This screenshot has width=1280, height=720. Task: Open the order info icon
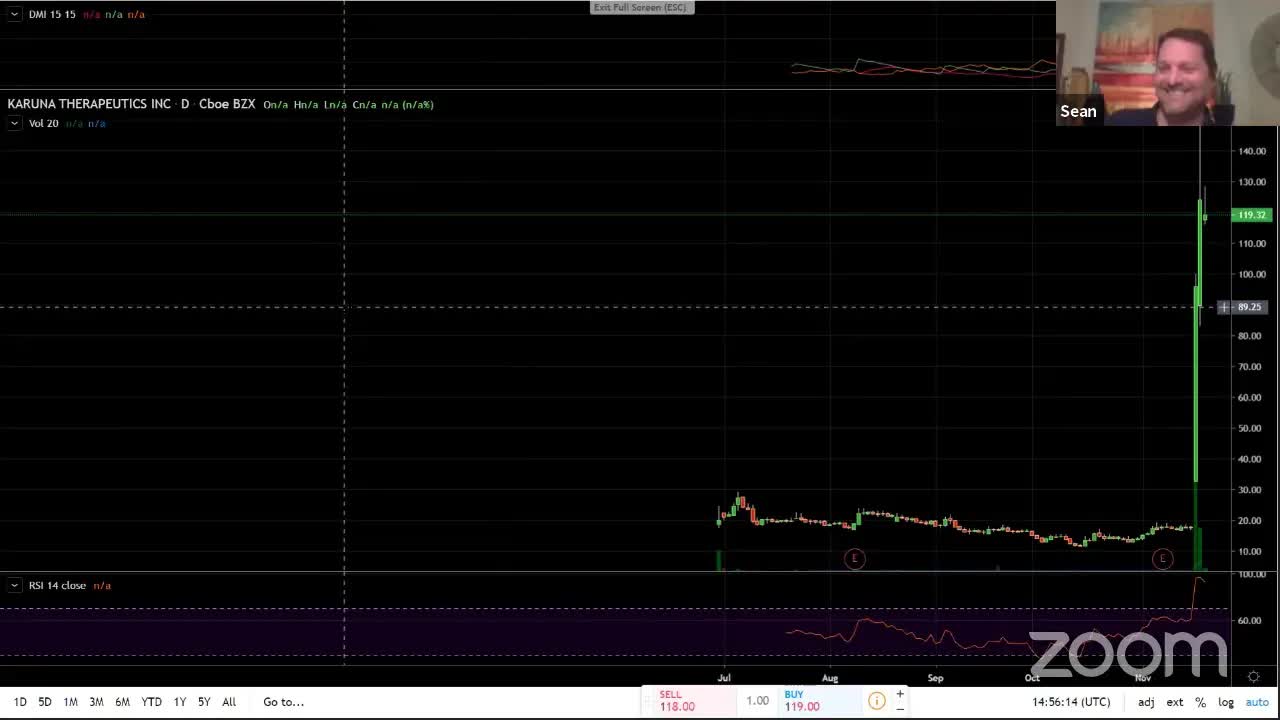click(876, 701)
